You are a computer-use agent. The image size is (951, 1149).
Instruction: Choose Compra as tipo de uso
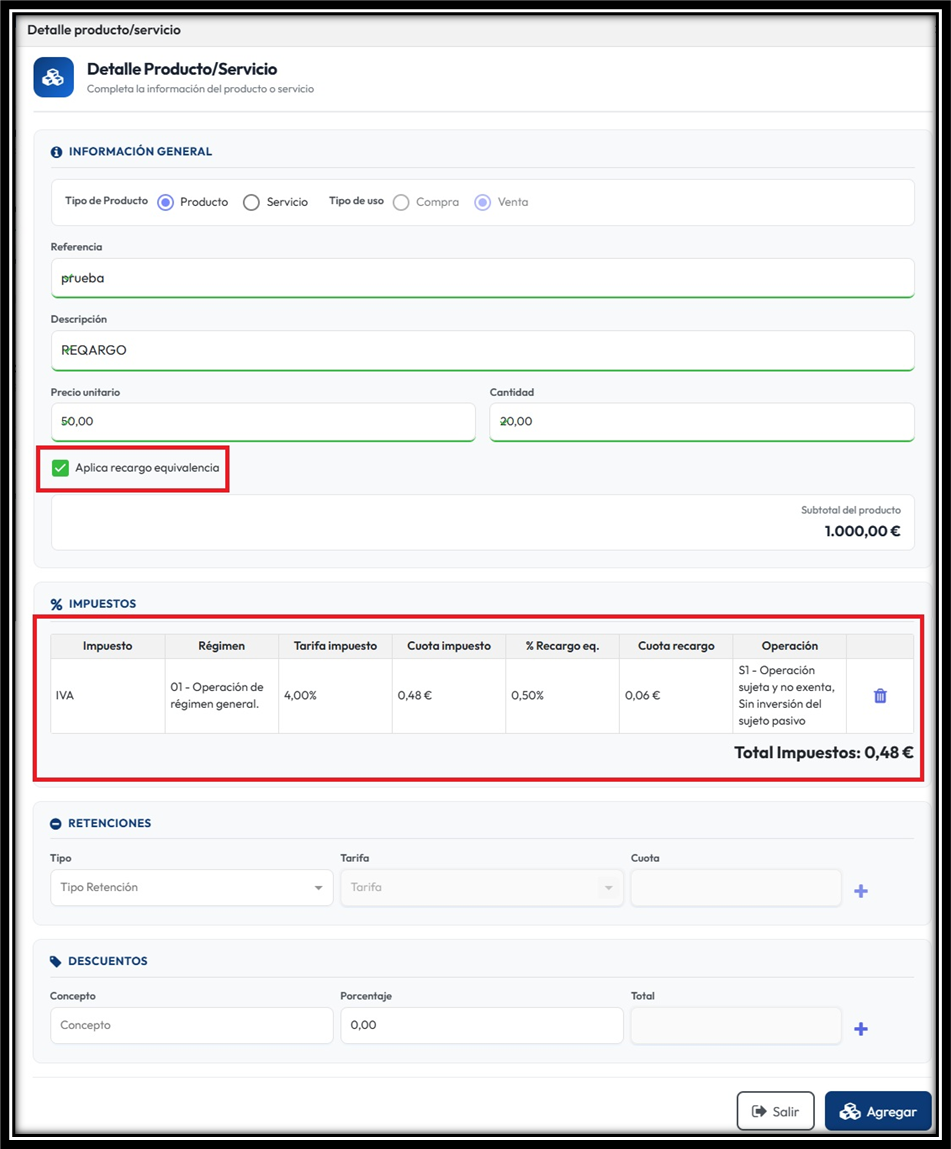401,202
